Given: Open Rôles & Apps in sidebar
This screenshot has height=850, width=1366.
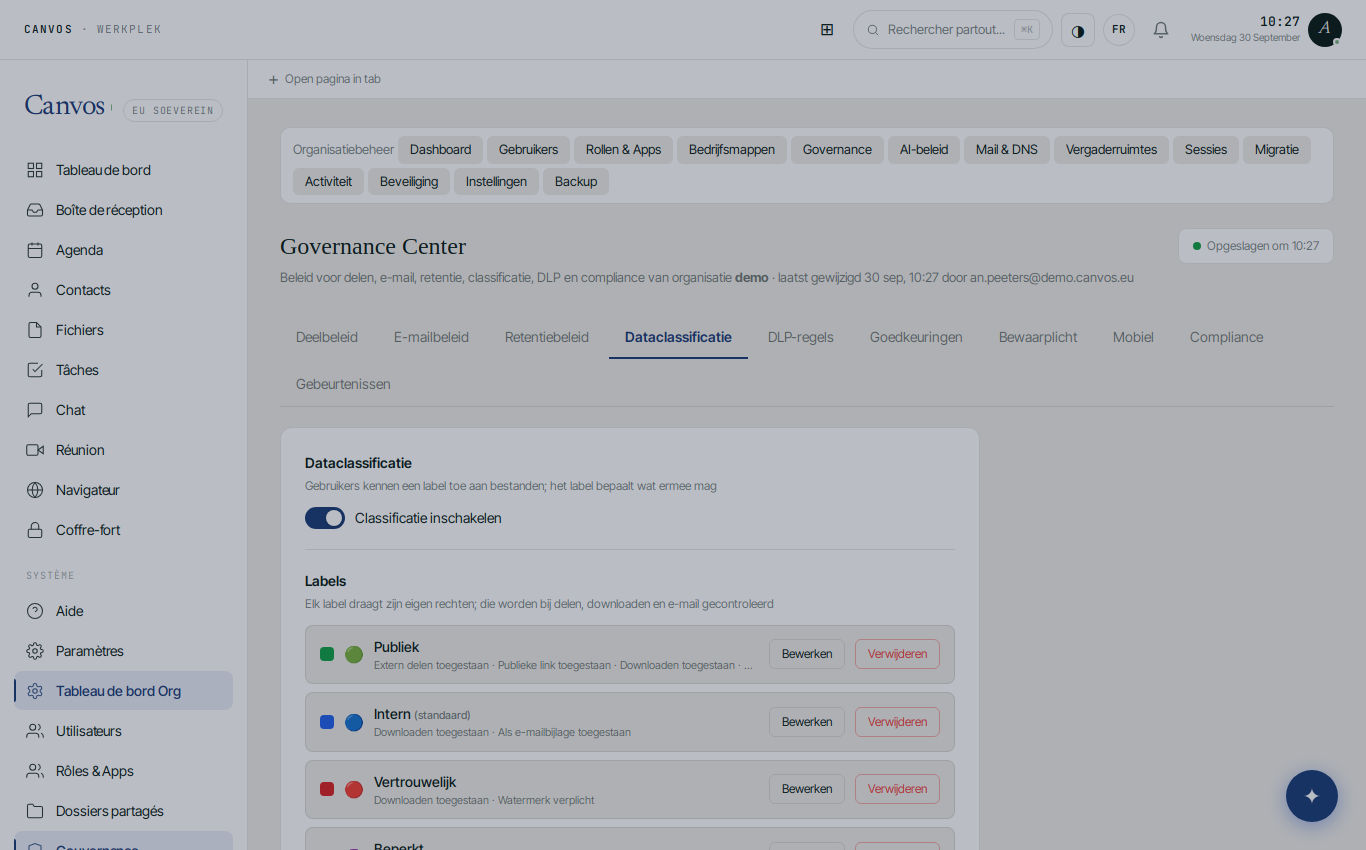Looking at the screenshot, I should pyautogui.click(x=123, y=771).
